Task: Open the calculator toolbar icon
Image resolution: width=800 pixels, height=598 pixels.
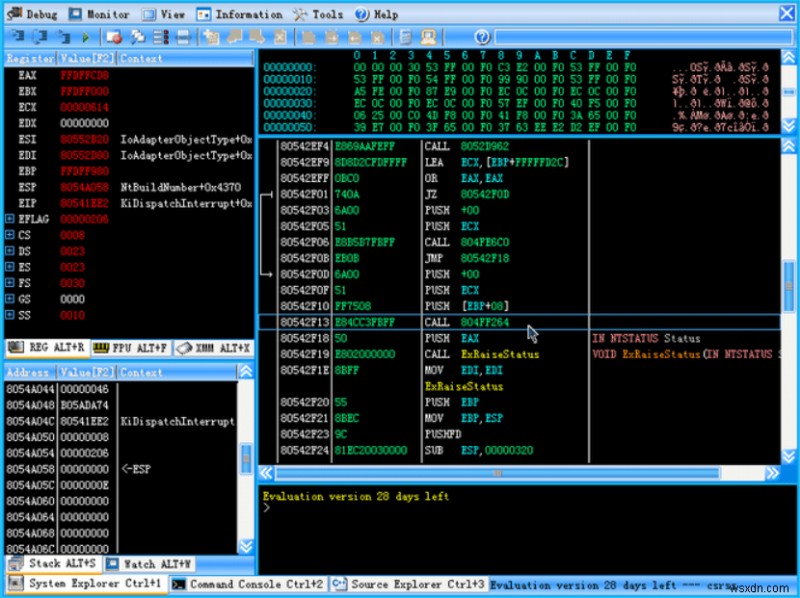Action: click(406, 37)
